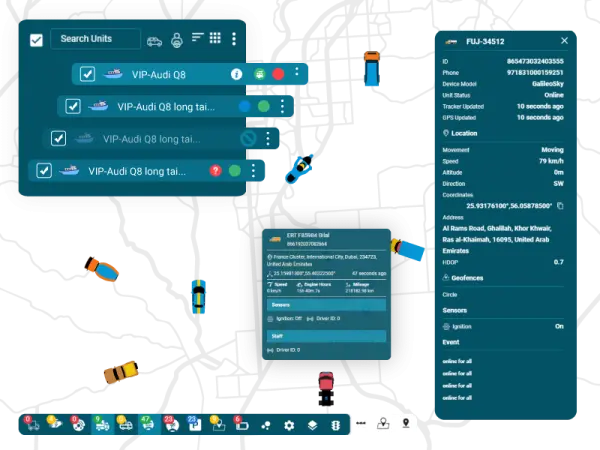The width and height of the screenshot is (600, 450).
Task: Uncheck the VIP-Audi Q8 unit checkbox
Action: [x=88, y=74]
